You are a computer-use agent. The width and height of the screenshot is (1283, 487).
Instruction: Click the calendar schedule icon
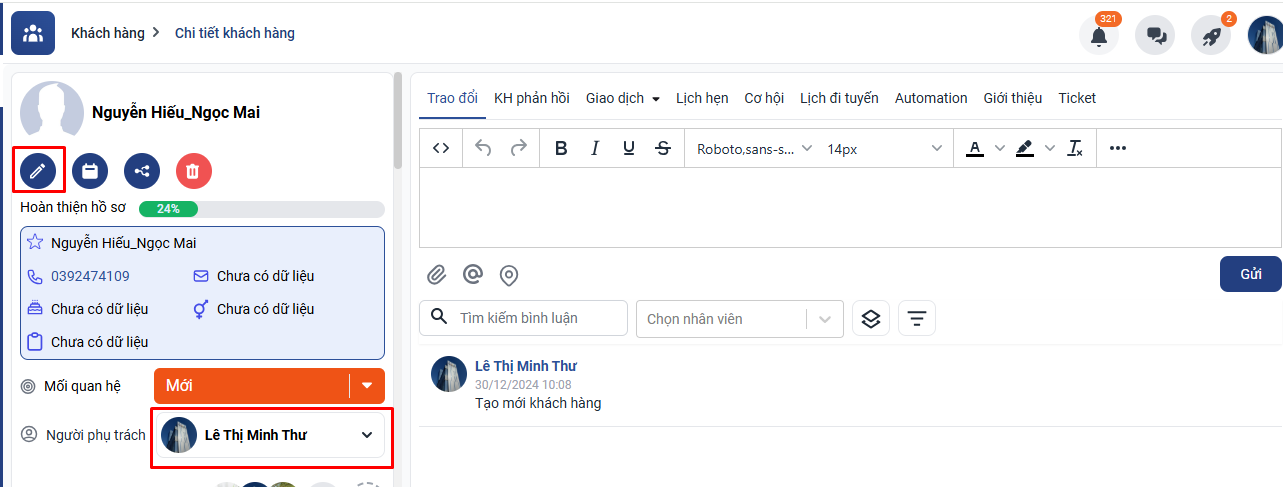tap(90, 171)
